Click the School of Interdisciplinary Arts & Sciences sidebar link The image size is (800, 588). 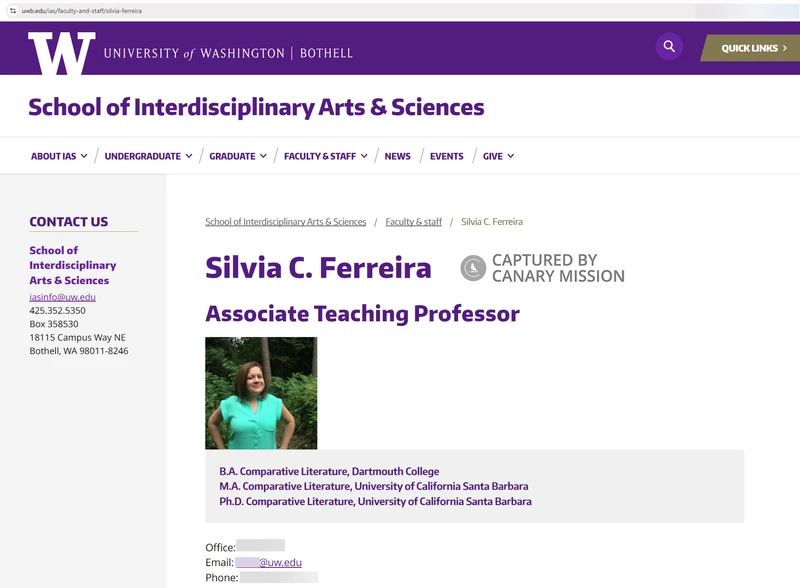72,265
